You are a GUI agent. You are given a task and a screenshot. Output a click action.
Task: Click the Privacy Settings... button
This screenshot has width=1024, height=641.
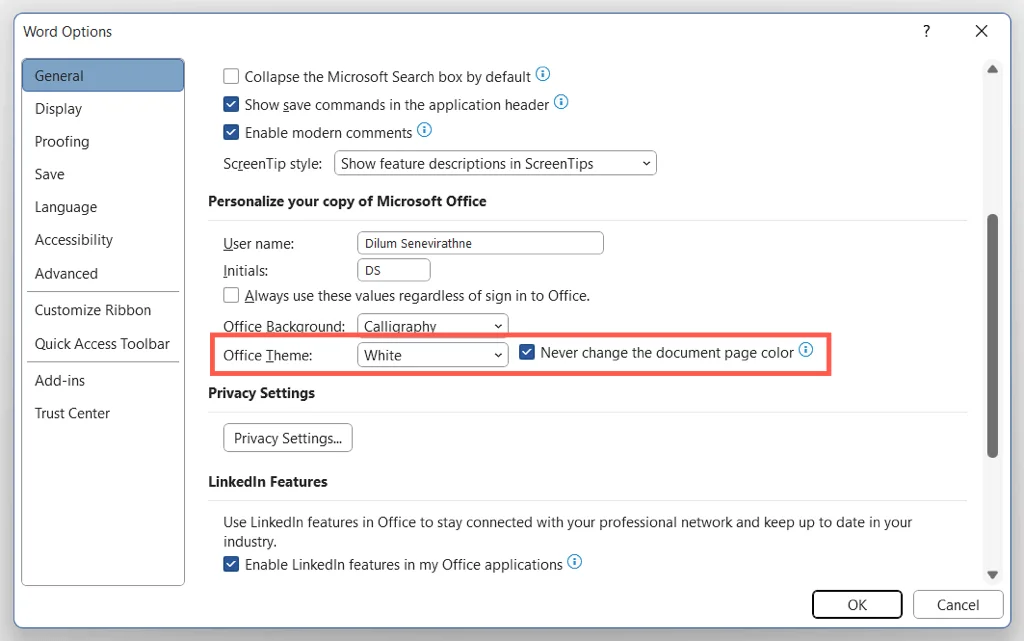[x=288, y=438]
